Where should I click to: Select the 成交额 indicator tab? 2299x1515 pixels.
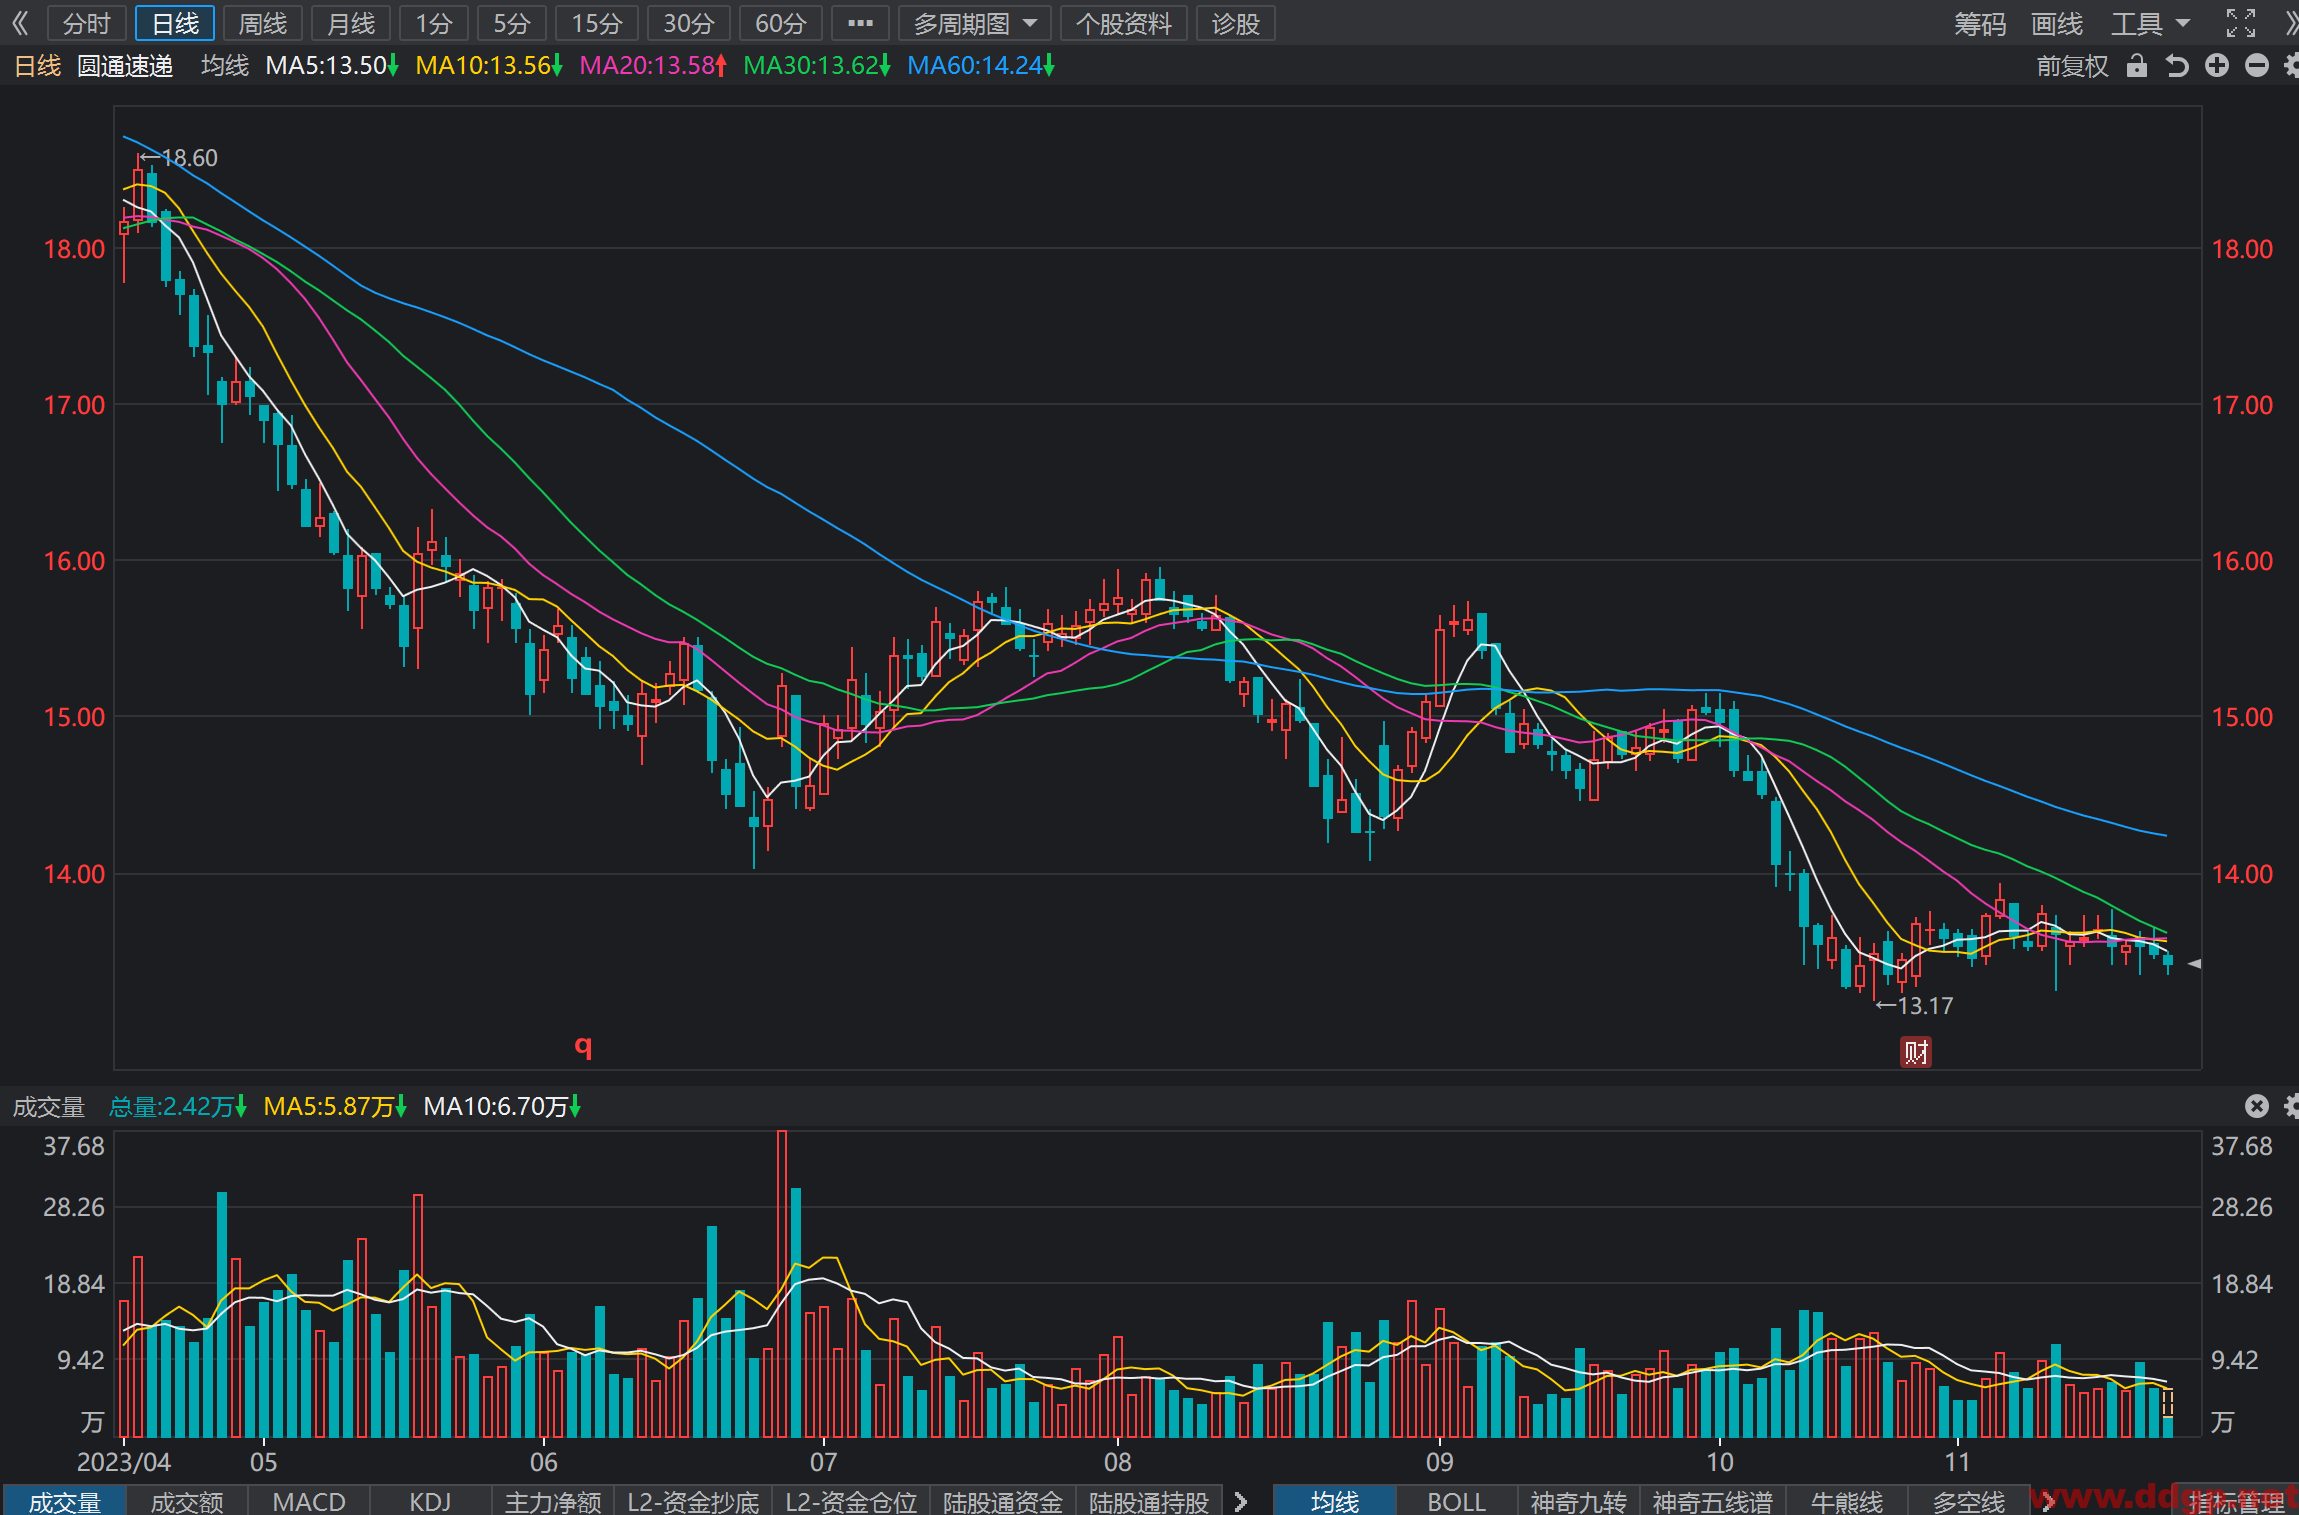[x=187, y=1501]
